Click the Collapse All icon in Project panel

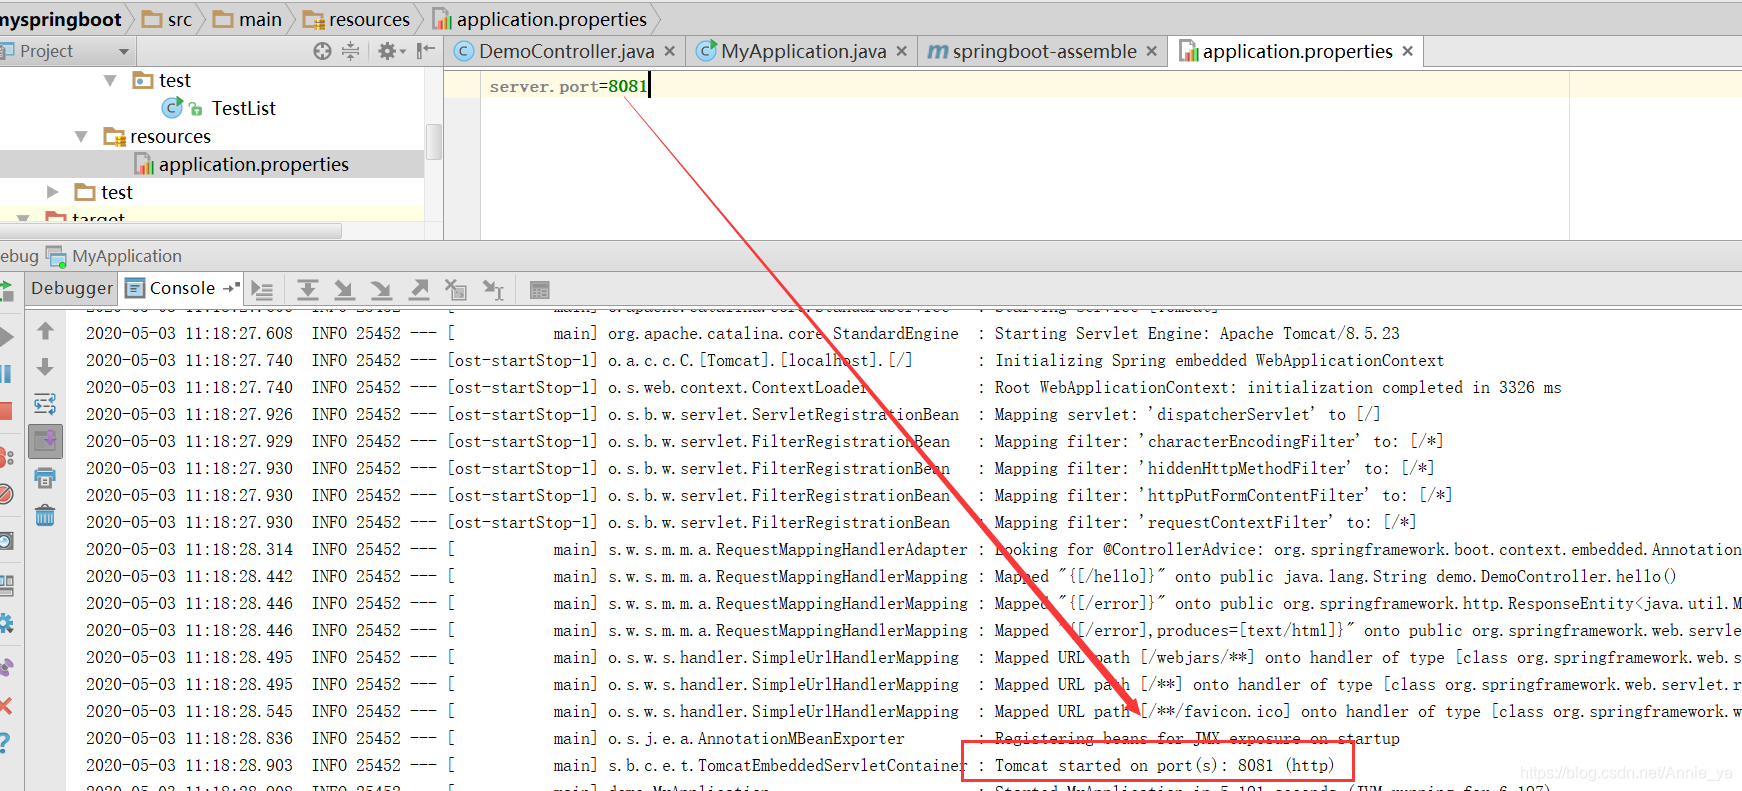[351, 51]
